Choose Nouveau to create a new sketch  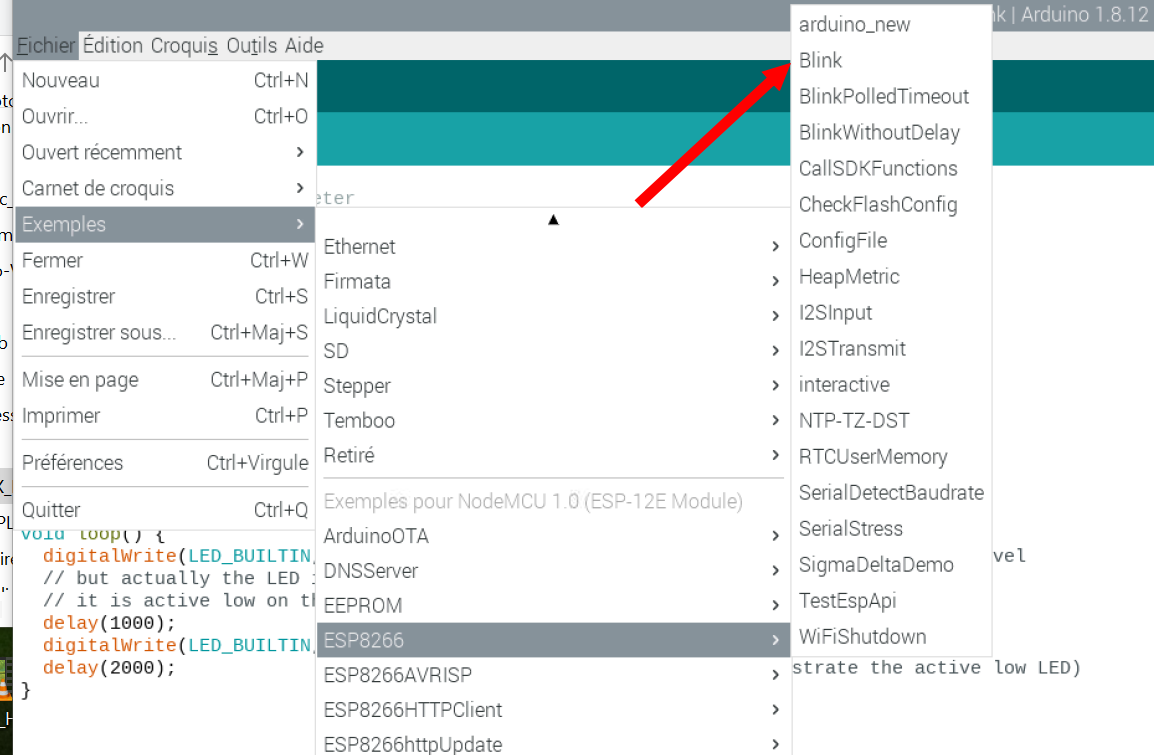point(165,80)
